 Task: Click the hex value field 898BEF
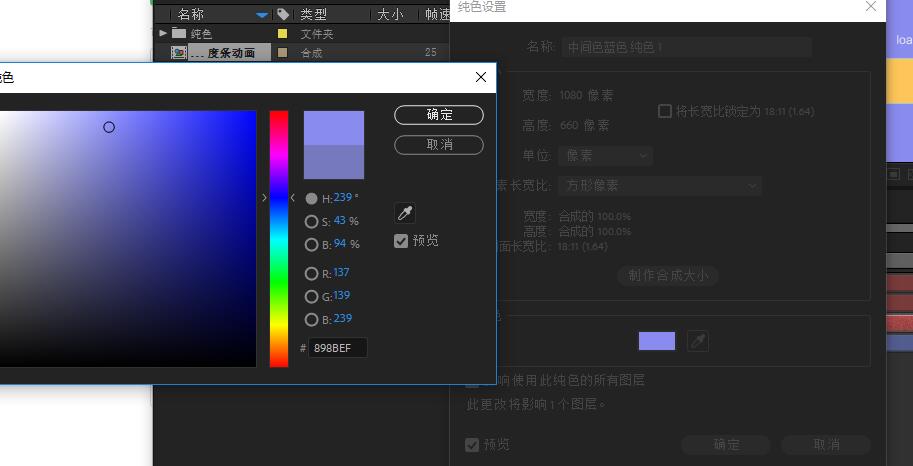click(338, 348)
